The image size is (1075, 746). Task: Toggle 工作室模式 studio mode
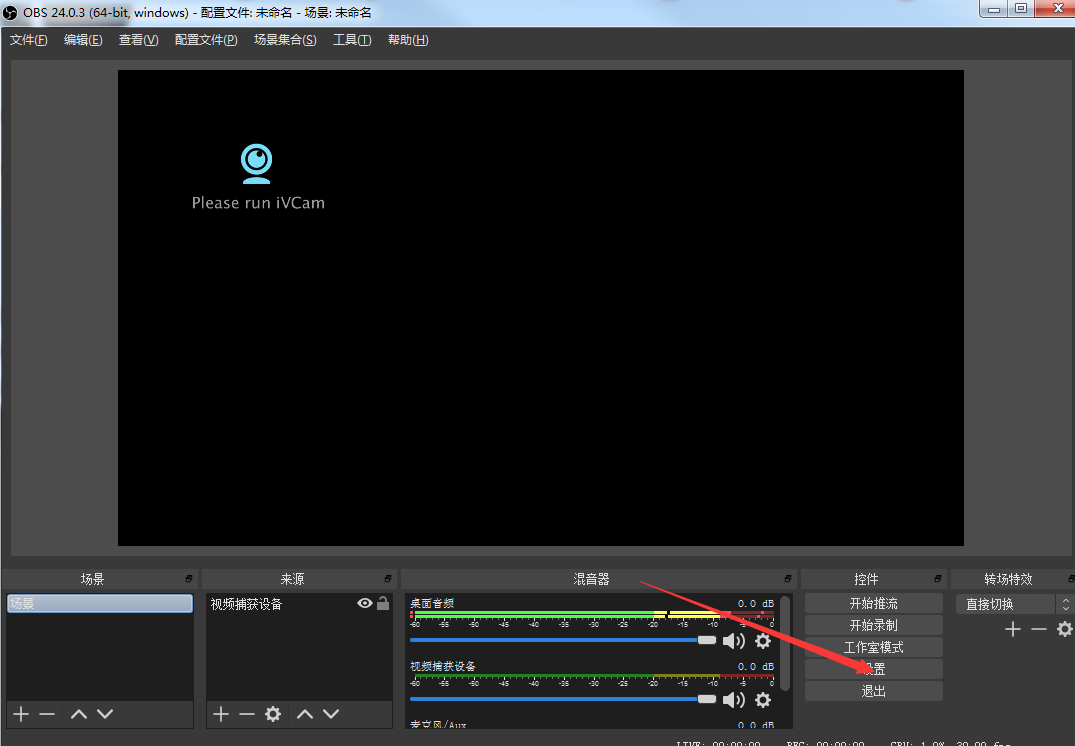tap(873, 647)
